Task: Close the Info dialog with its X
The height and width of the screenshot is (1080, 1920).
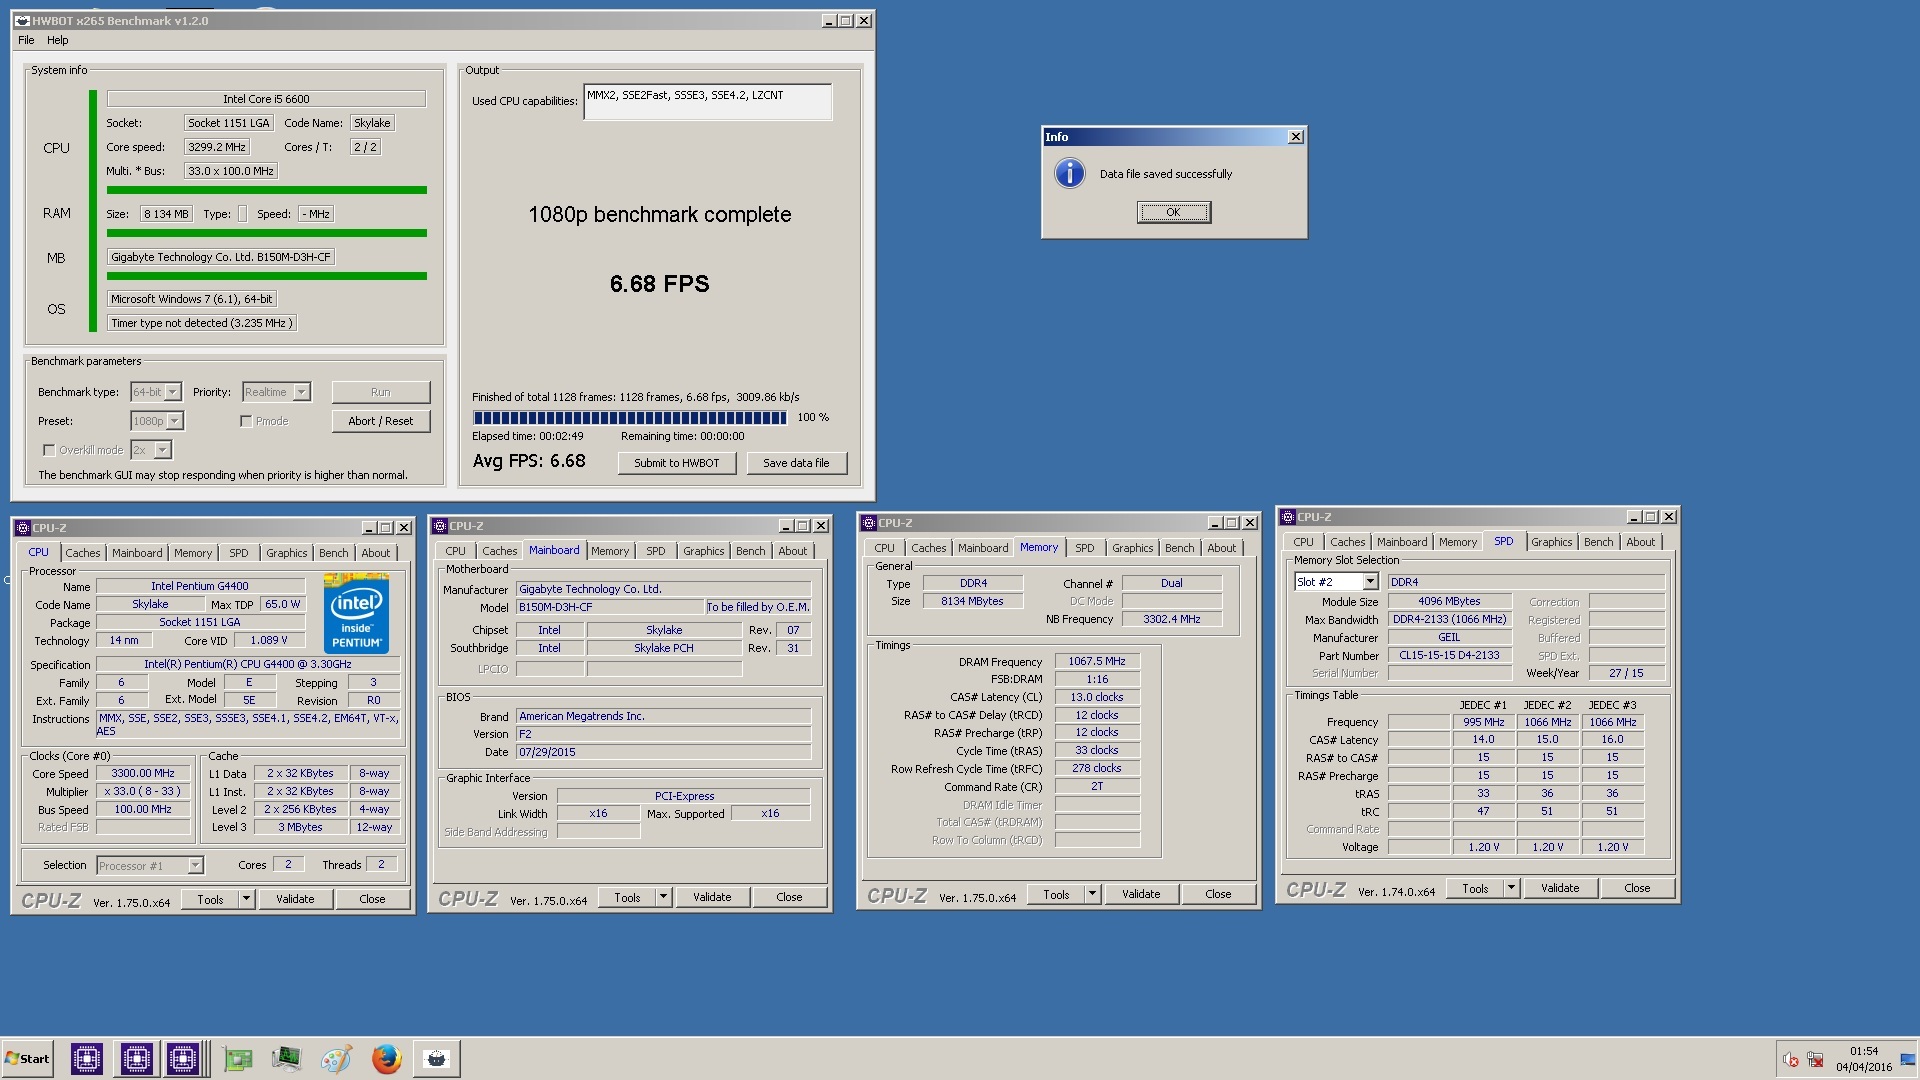Action: (x=1296, y=137)
